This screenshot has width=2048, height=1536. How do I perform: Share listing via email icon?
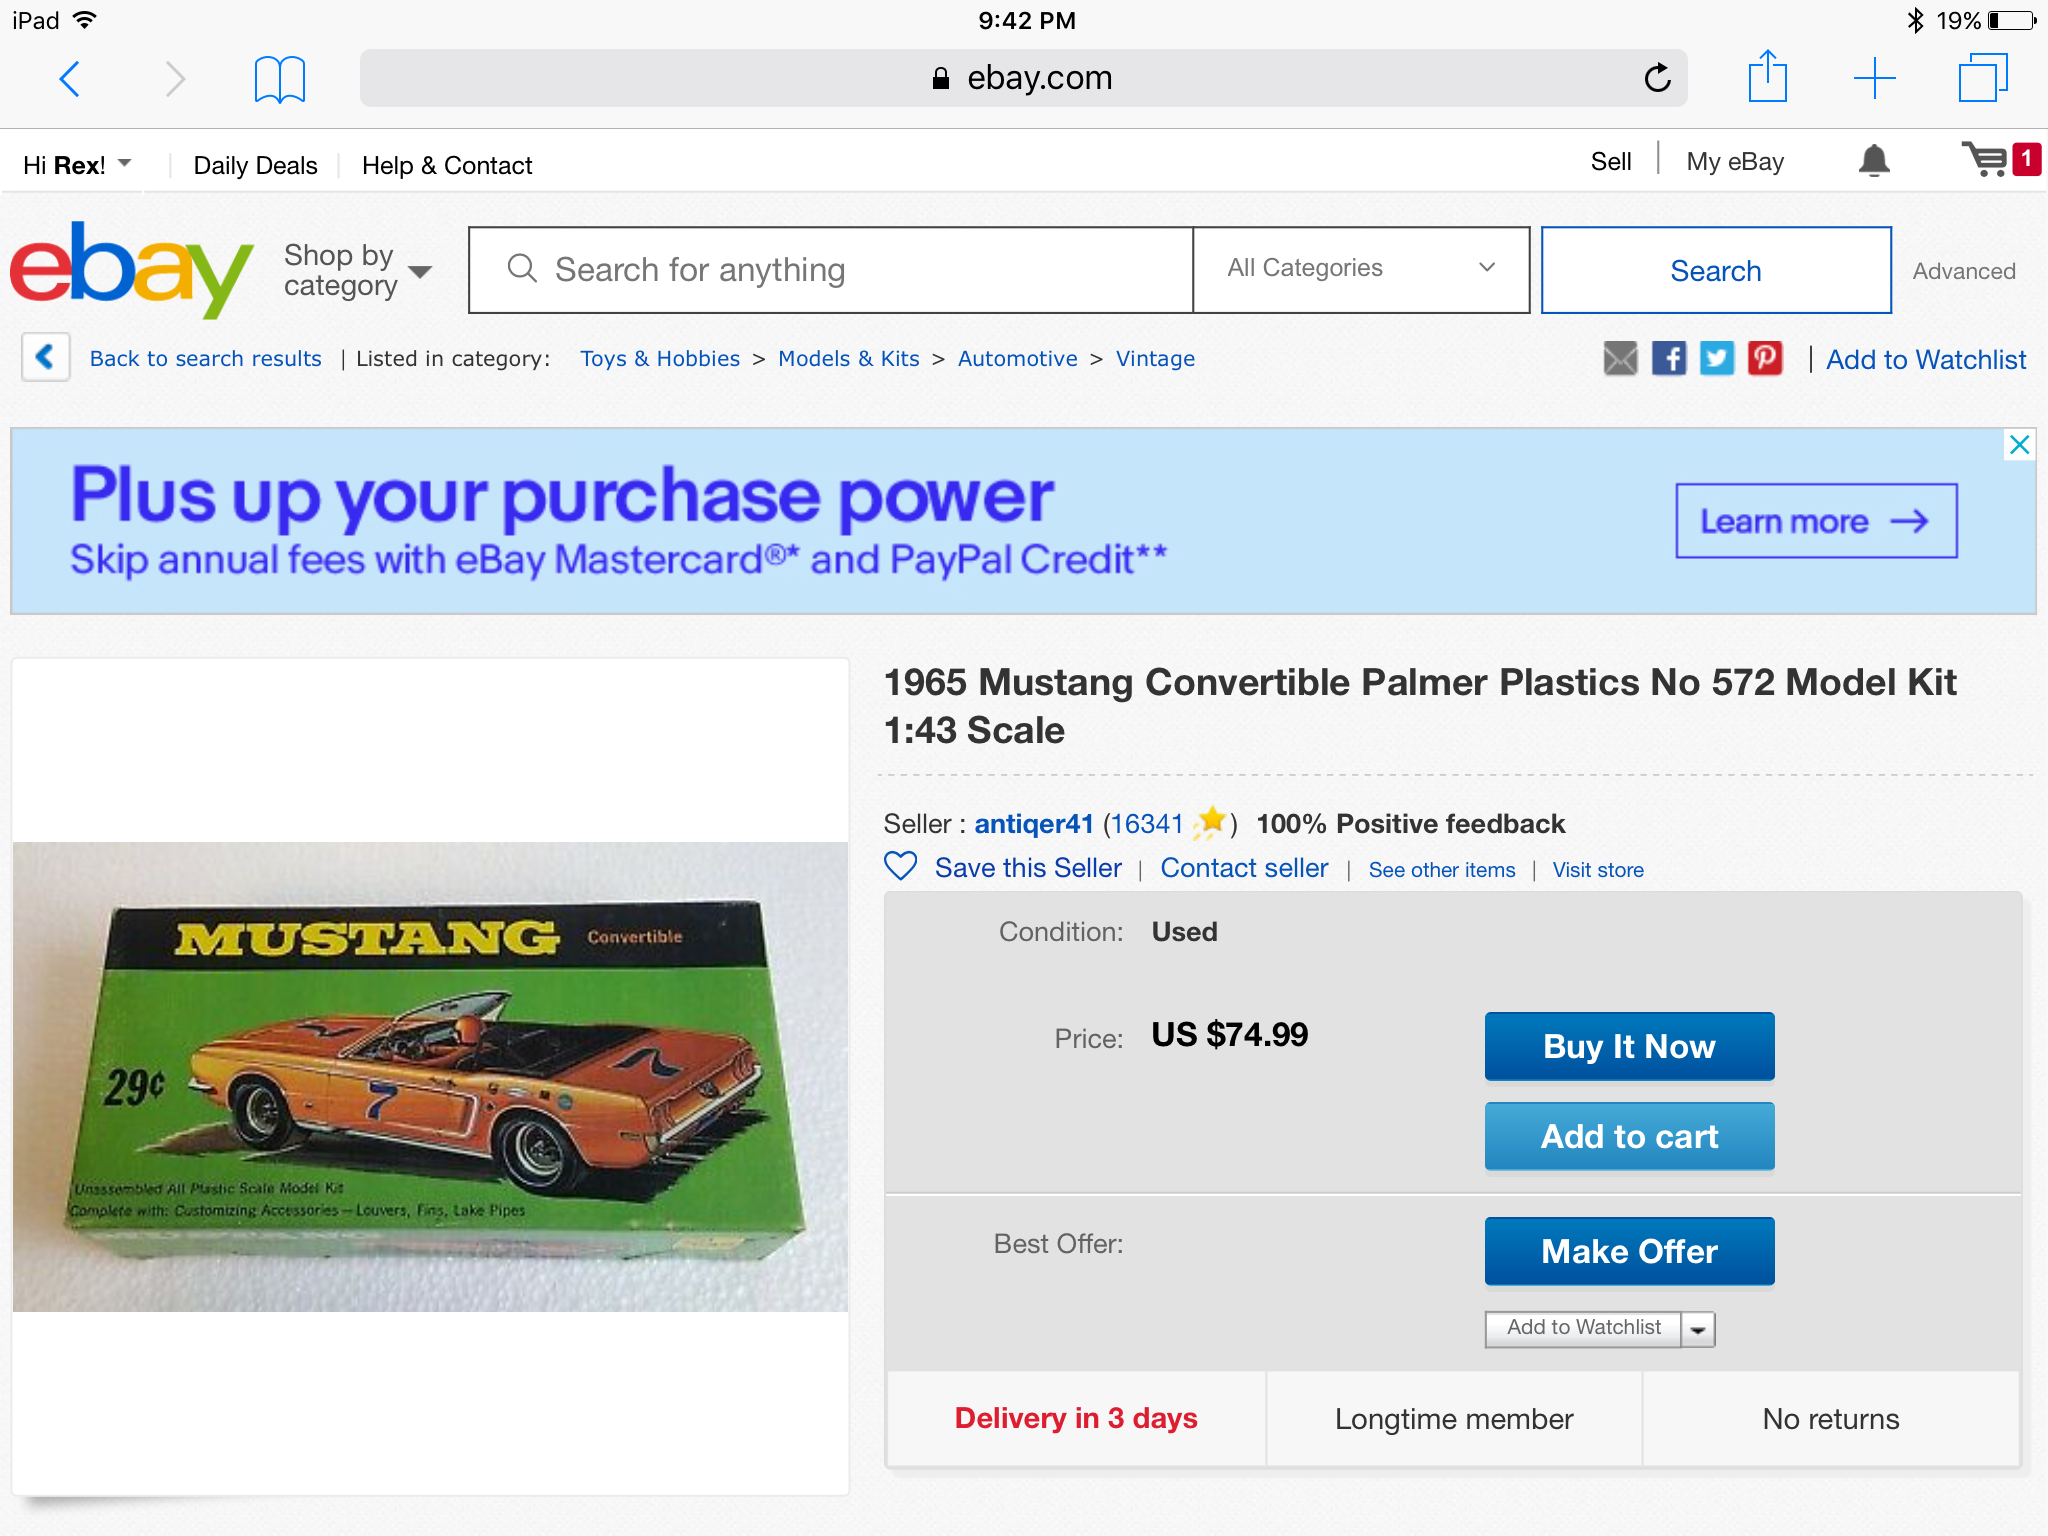(x=1620, y=358)
